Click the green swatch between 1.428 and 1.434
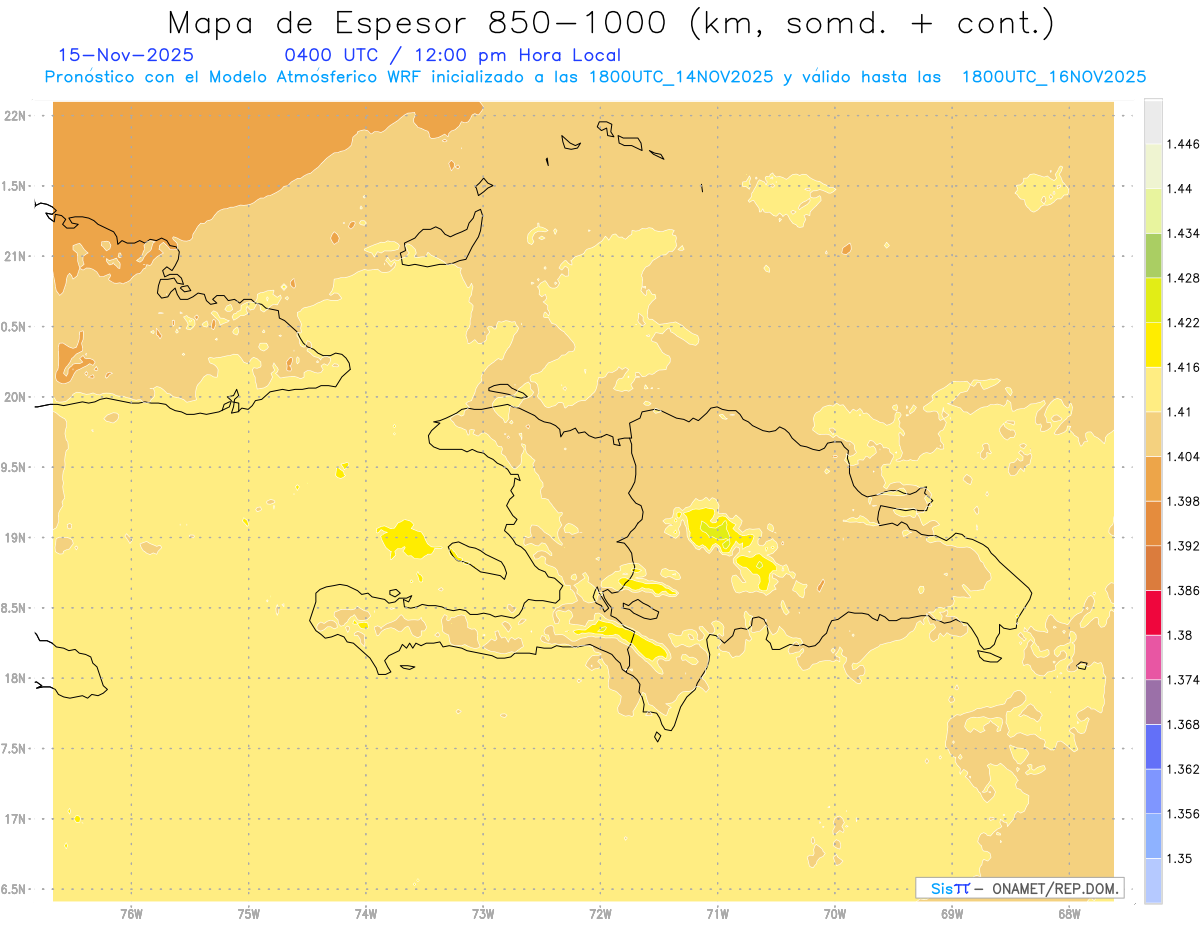 tap(1153, 255)
